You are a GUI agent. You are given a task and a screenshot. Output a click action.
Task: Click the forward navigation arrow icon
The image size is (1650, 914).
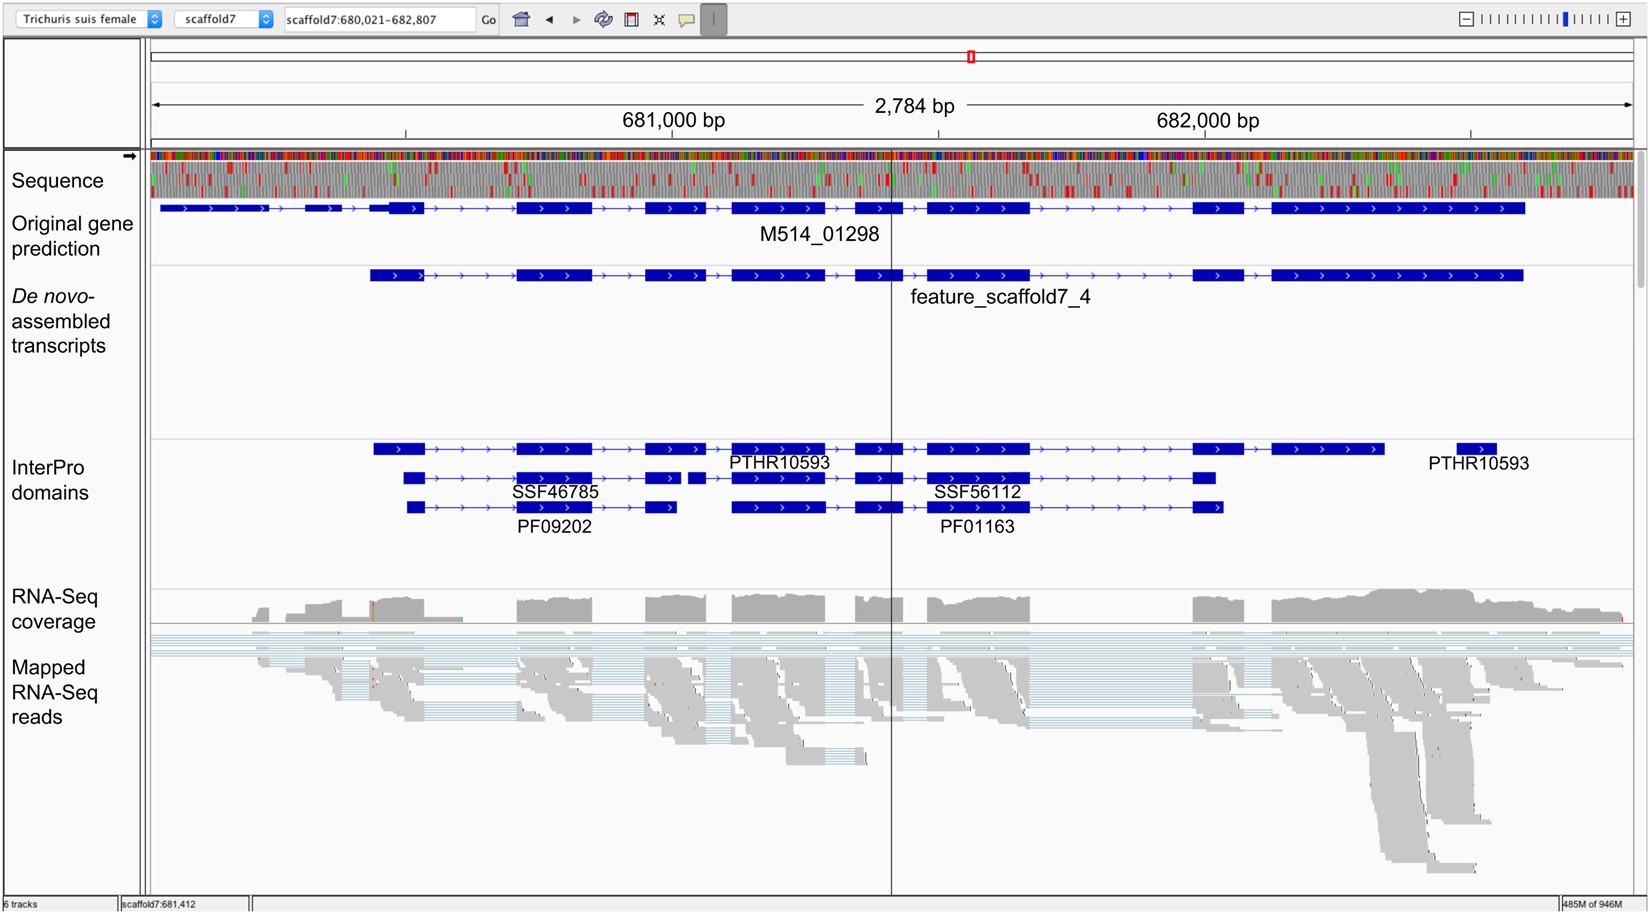577,19
